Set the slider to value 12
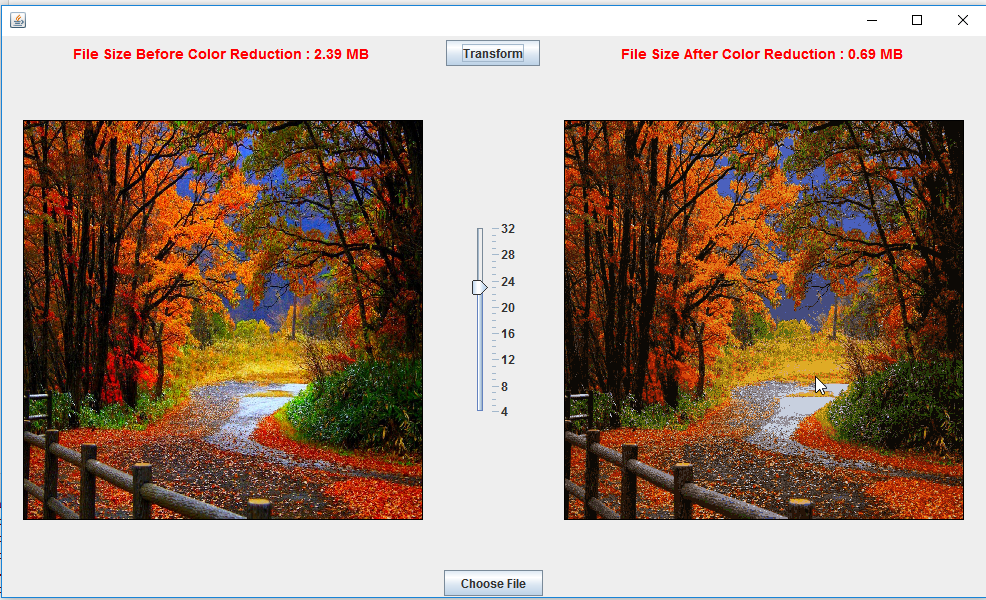 click(479, 360)
